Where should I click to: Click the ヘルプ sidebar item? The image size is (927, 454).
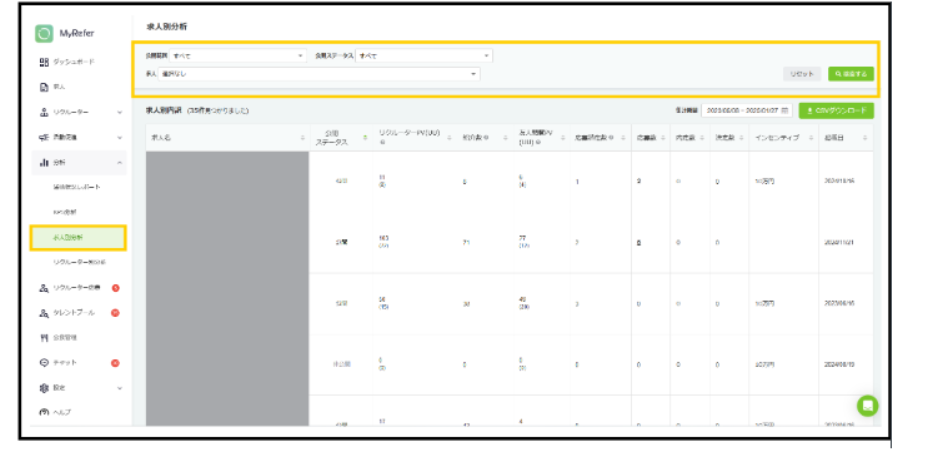tap(68, 412)
